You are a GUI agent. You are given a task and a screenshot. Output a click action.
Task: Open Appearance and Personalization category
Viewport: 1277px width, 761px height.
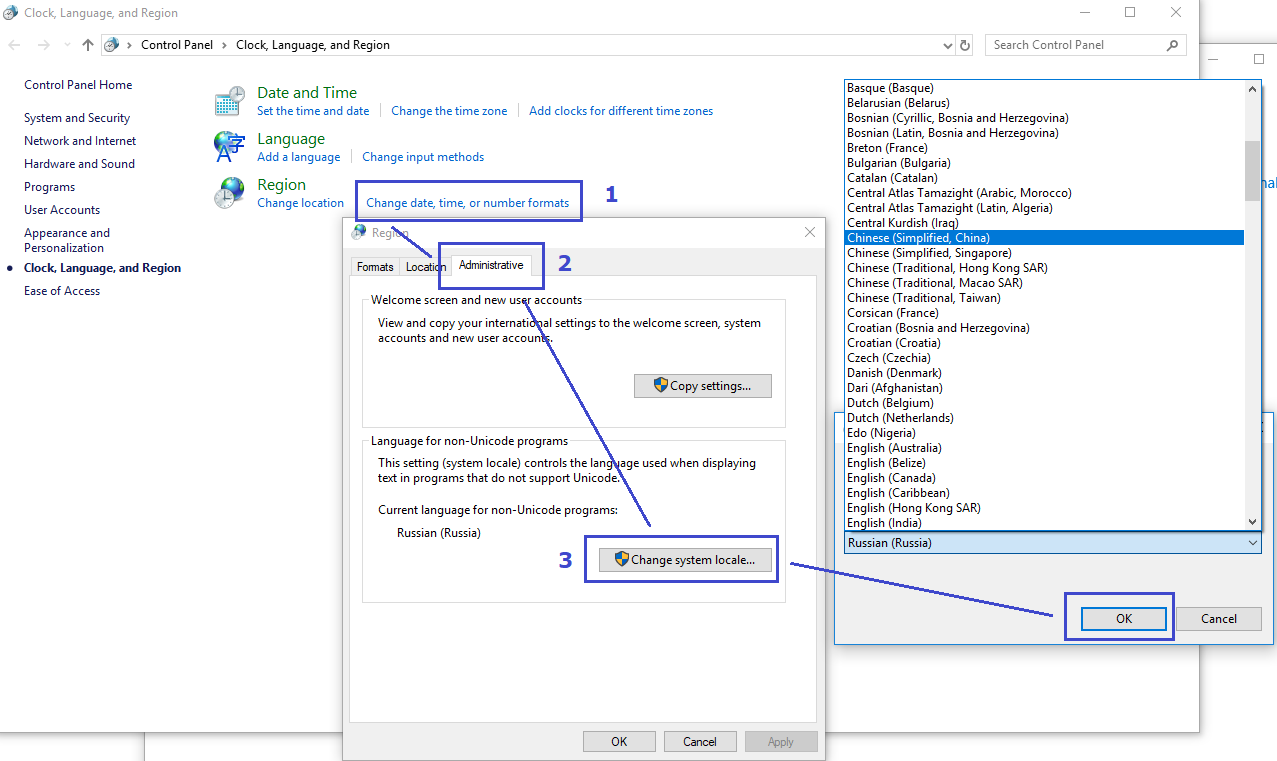(x=67, y=240)
